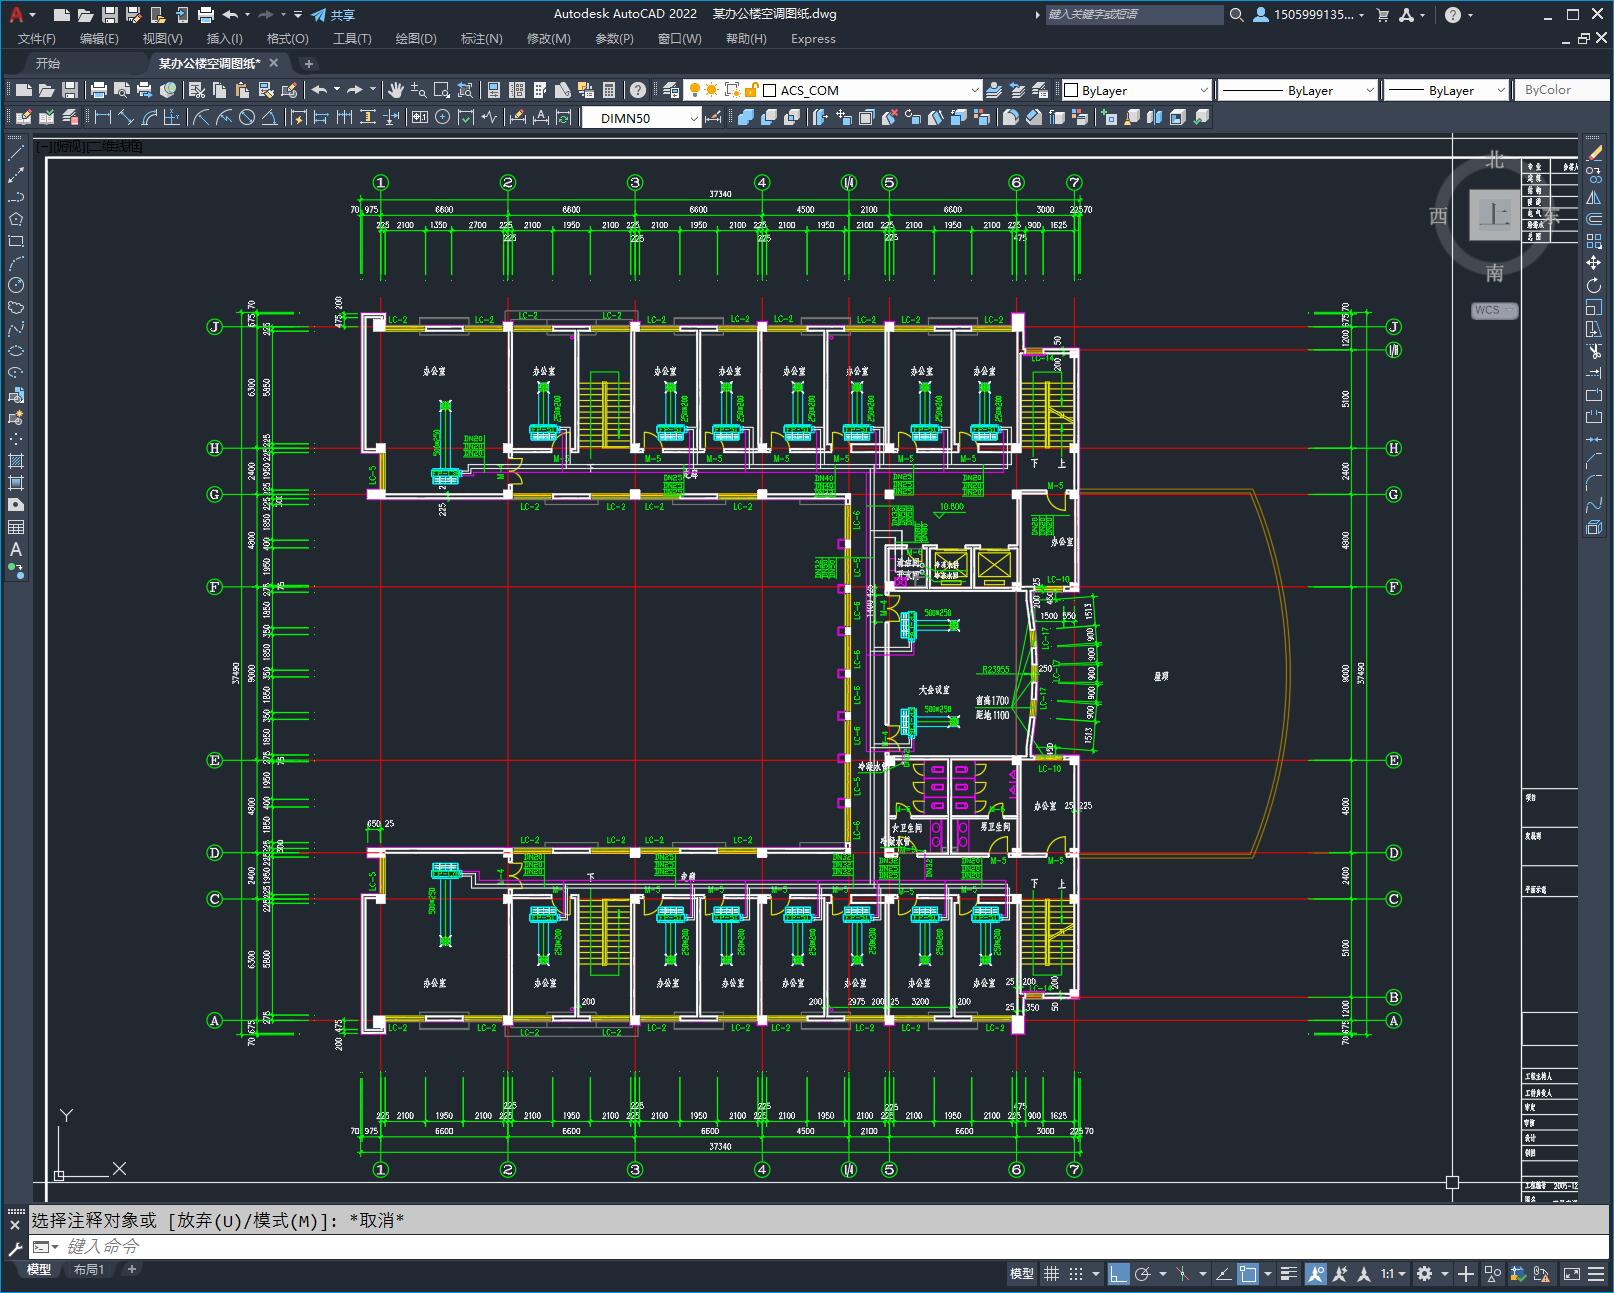Select the Rotate tool in modify toolbar
Image resolution: width=1614 pixels, height=1293 pixels.
[1594, 285]
